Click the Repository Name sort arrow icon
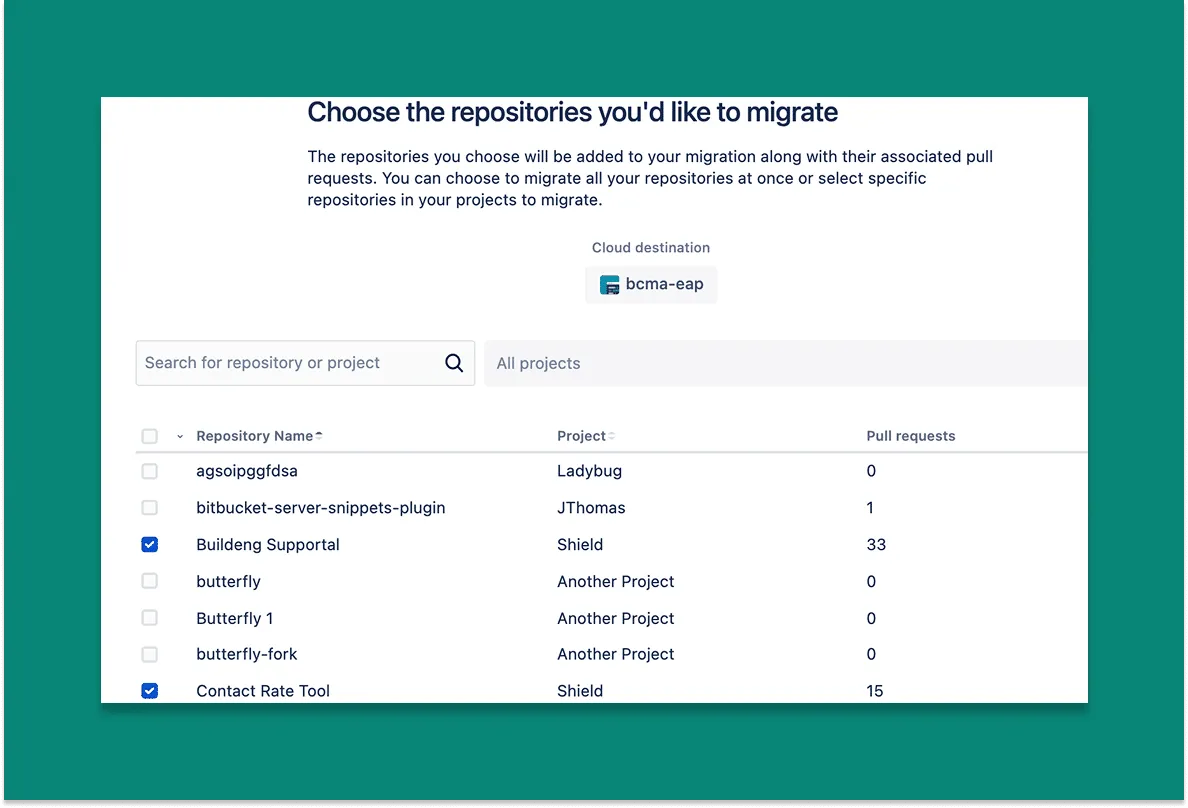This screenshot has height=808, width=1188. click(x=319, y=436)
